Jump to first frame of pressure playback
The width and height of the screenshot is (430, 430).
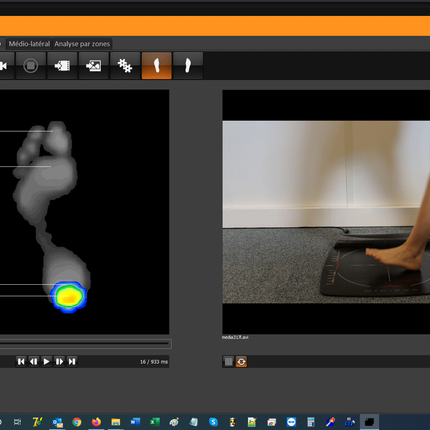pos(21,361)
